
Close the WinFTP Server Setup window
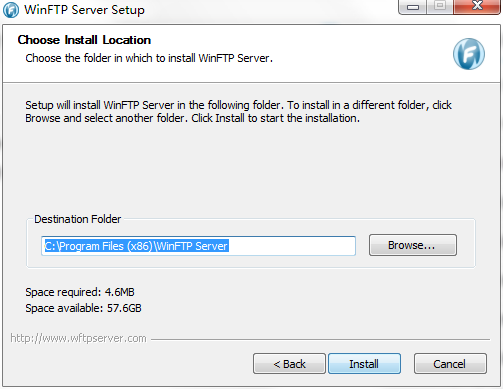click(477, 7)
